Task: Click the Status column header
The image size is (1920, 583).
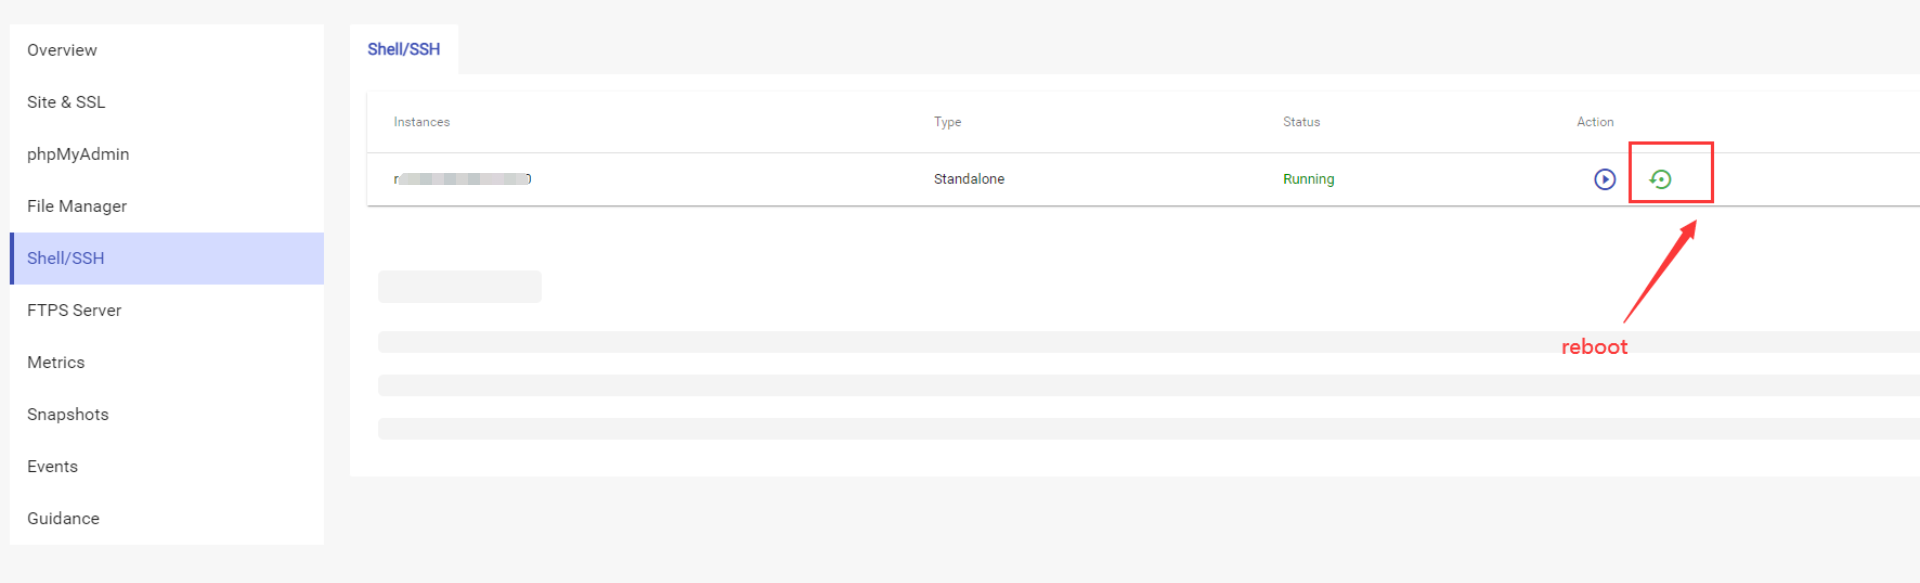Action: coord(1301,122)
